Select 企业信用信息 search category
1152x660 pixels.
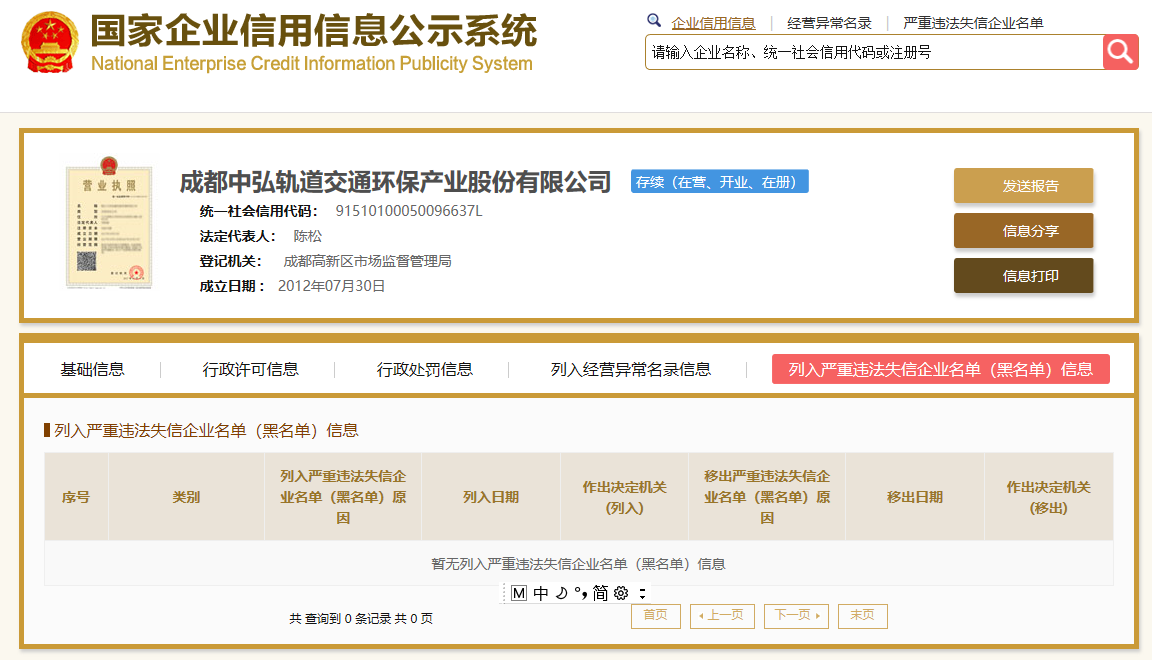point(713,23)
